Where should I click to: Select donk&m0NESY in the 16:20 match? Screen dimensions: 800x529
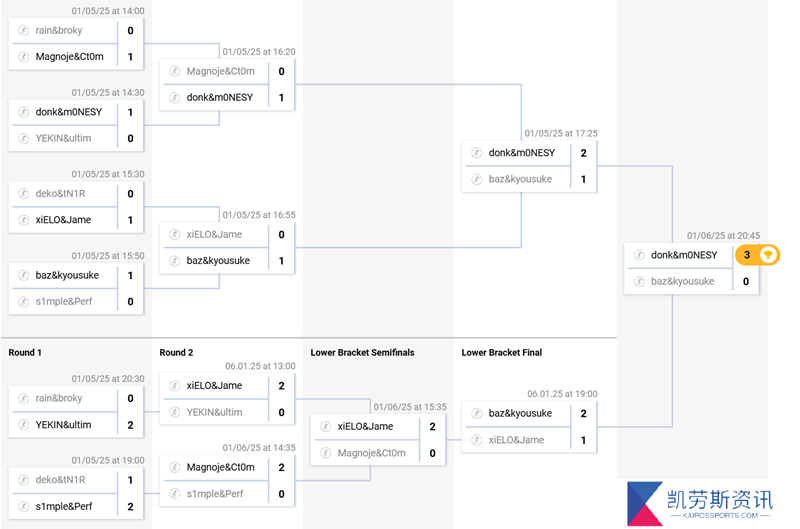coord(220,97)
